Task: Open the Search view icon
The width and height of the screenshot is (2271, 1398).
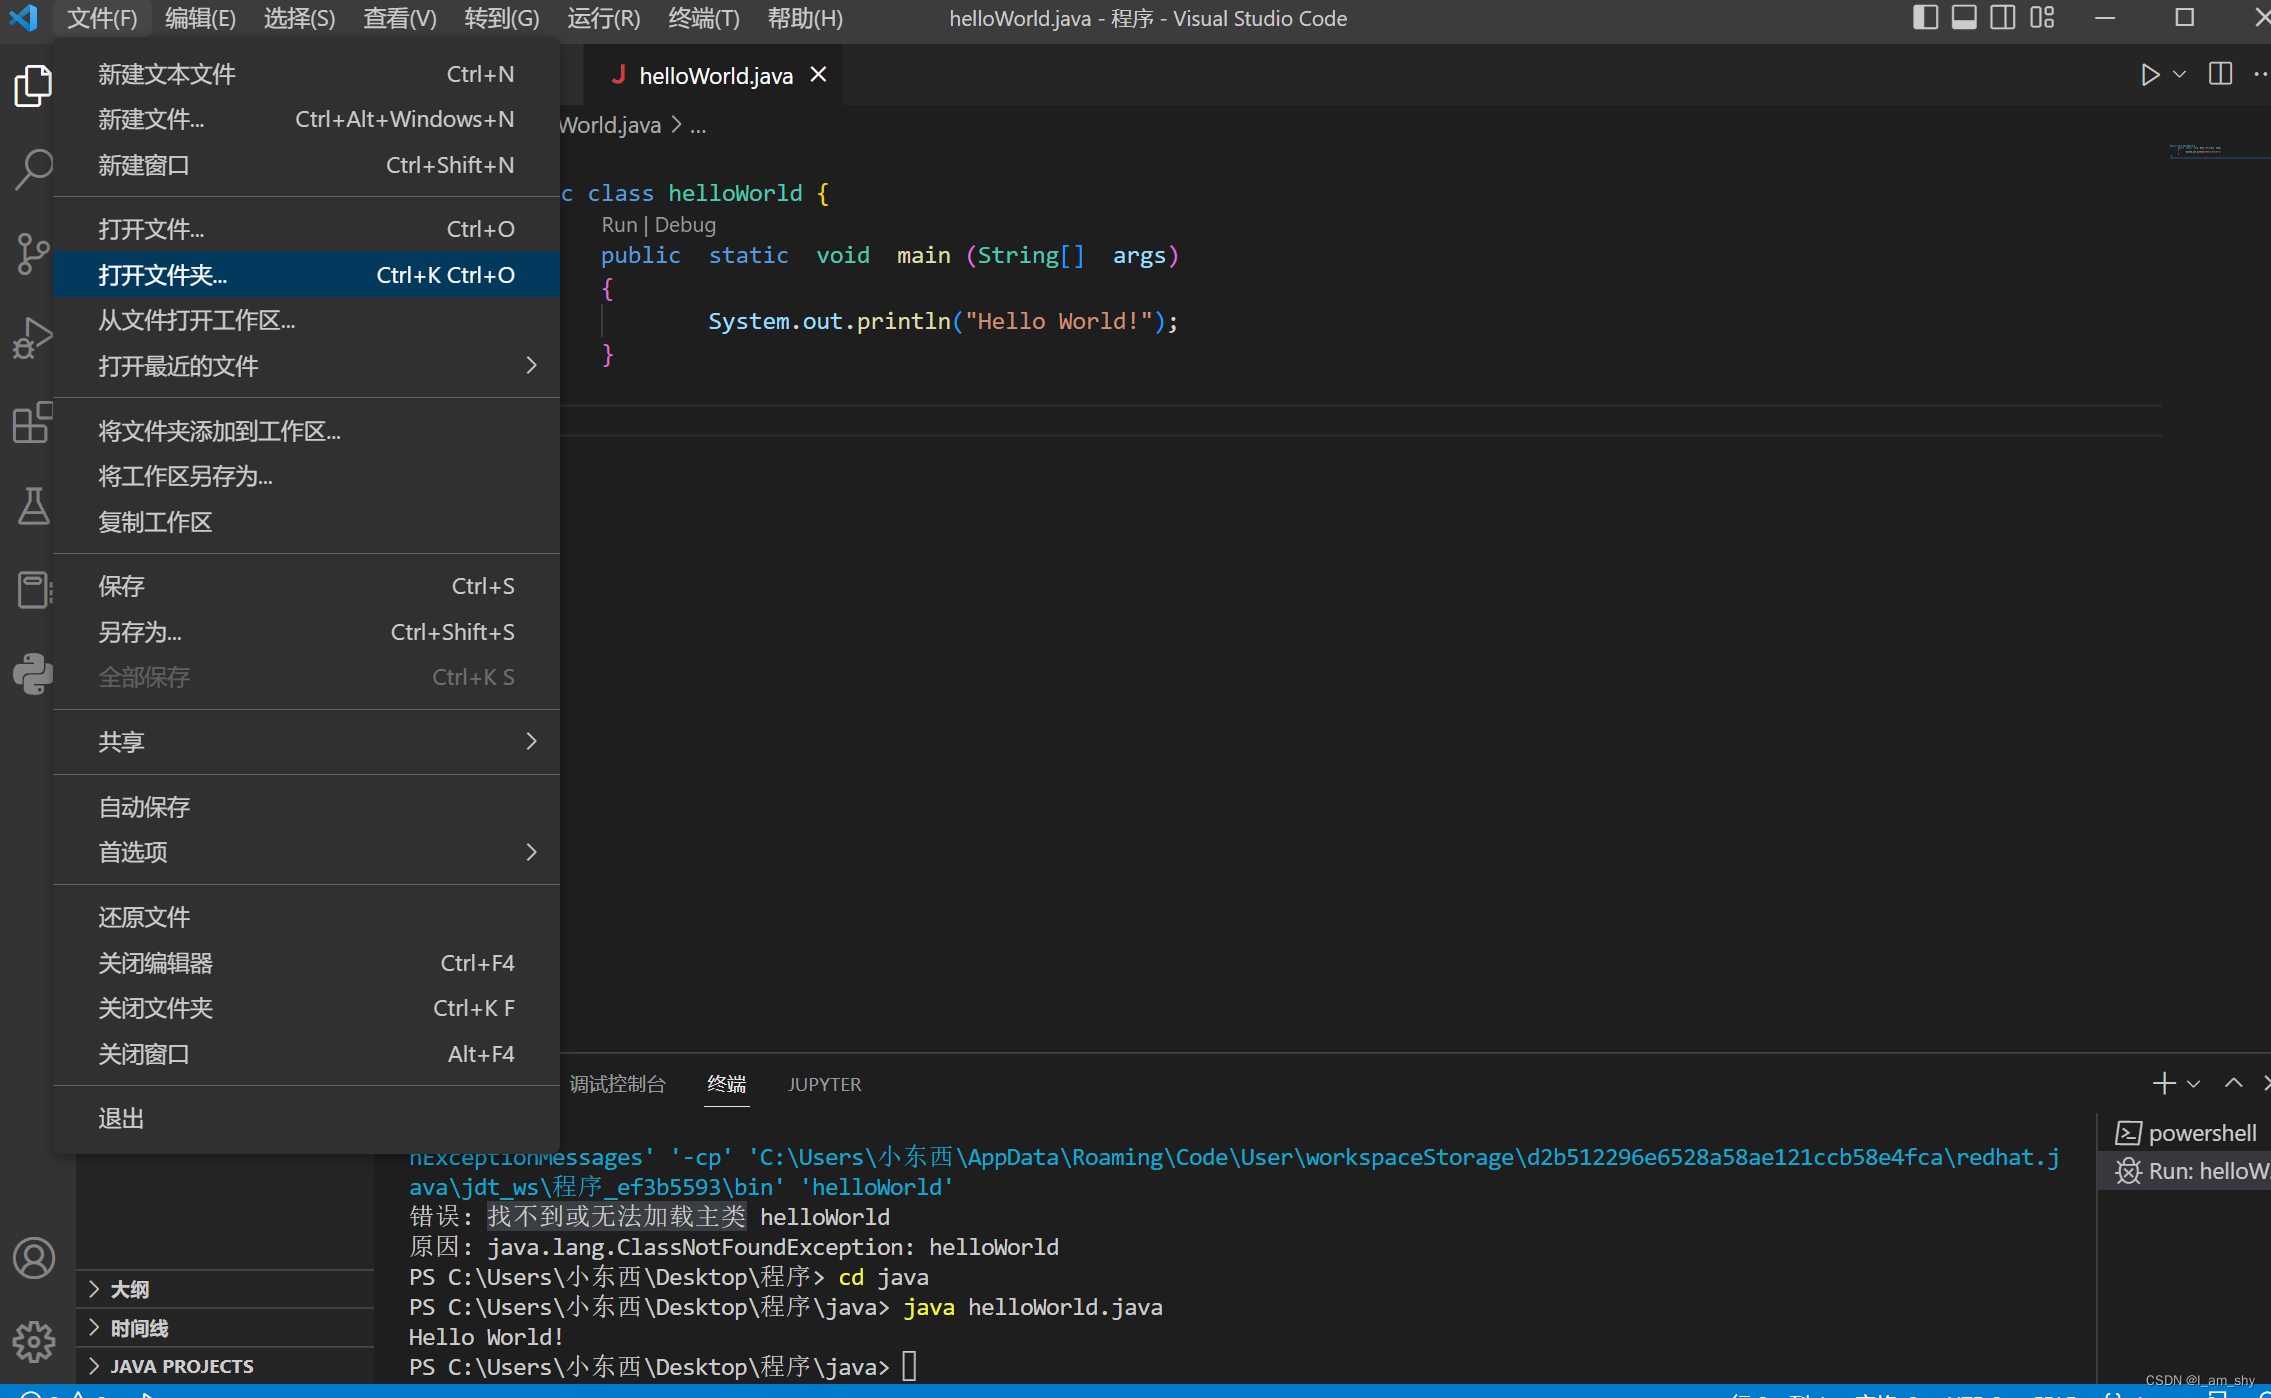Action: click(33, 170)
